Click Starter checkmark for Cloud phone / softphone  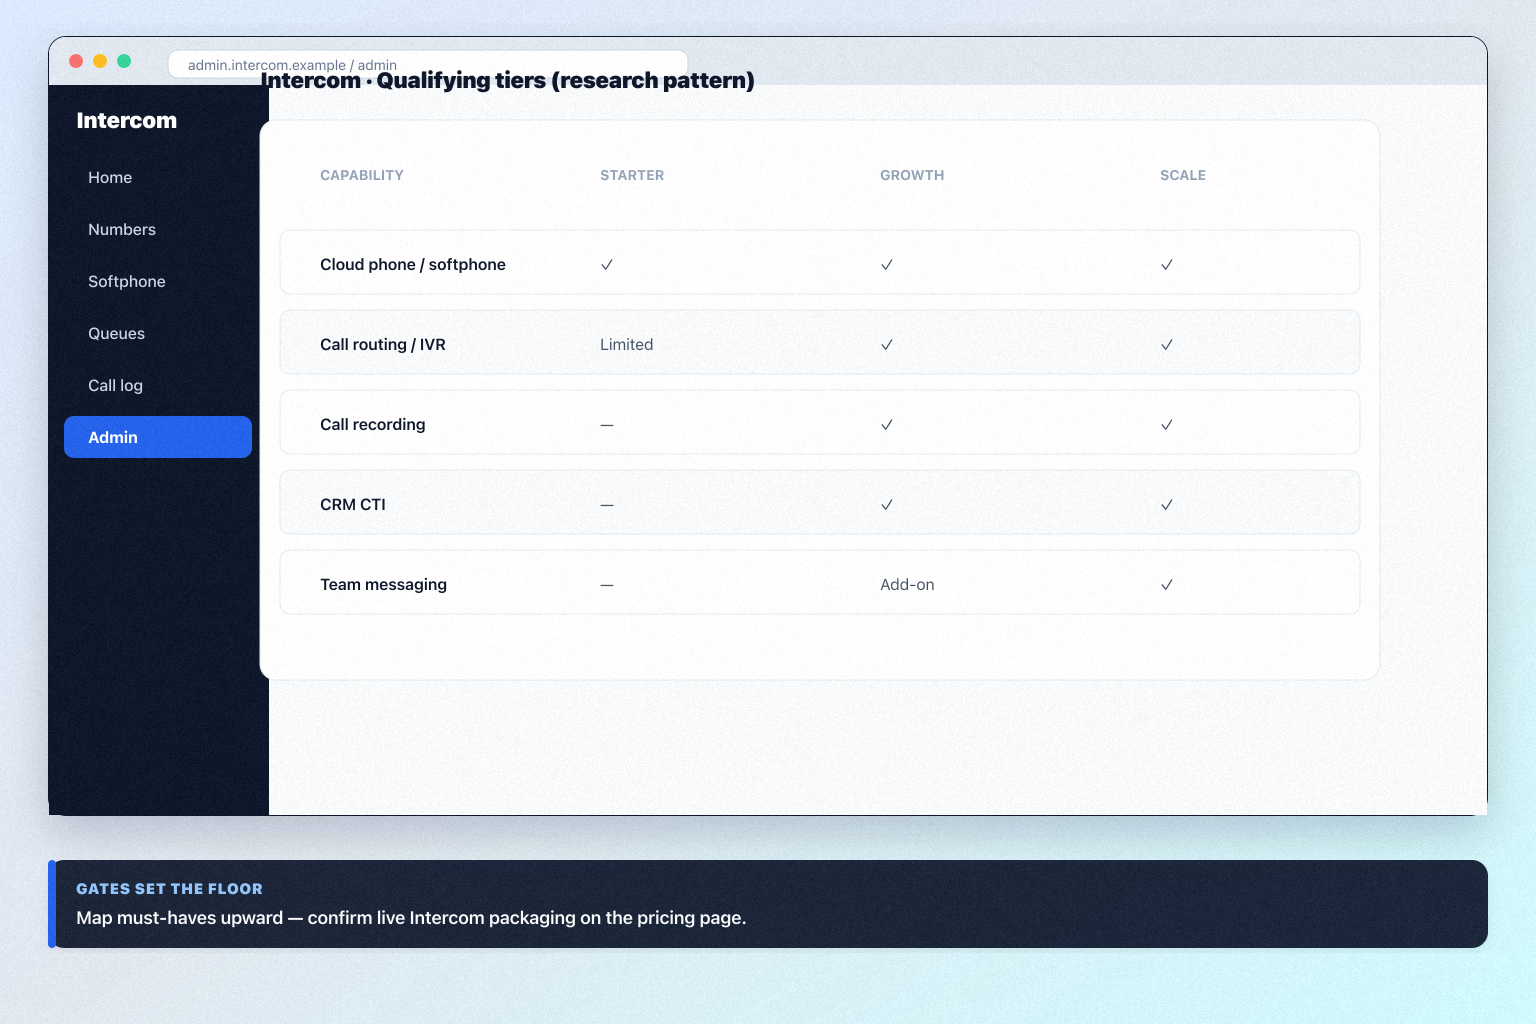click(607, 265)
